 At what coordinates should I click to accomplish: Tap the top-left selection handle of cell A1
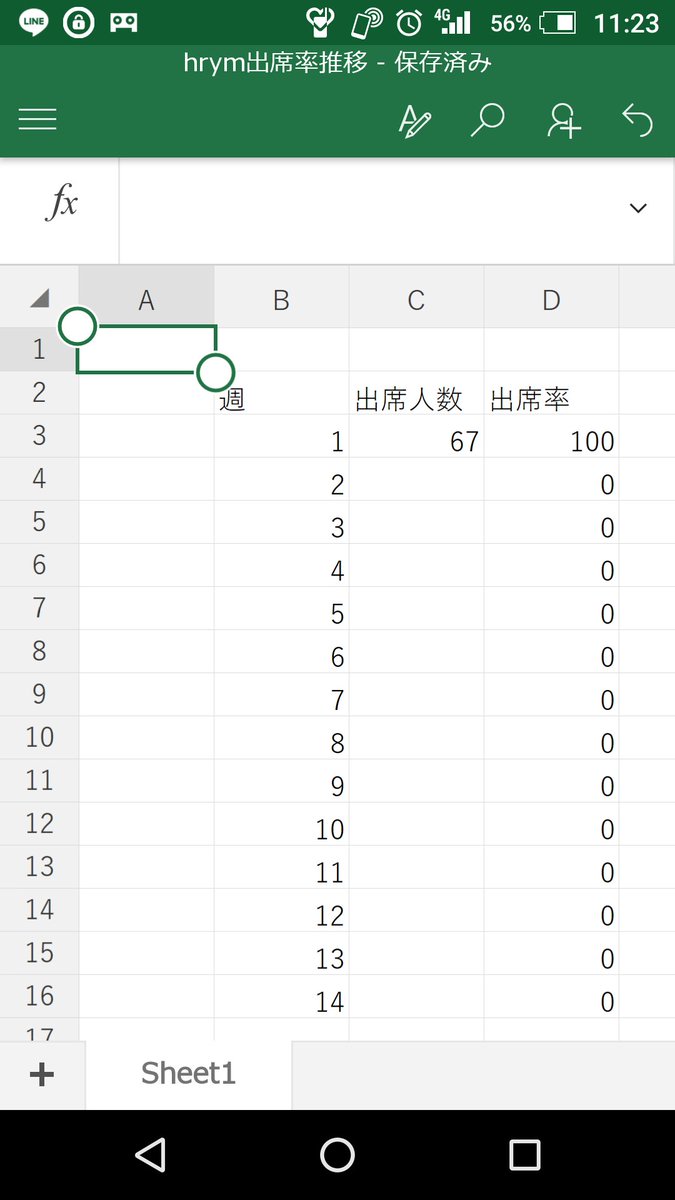(x=78, y=325)
